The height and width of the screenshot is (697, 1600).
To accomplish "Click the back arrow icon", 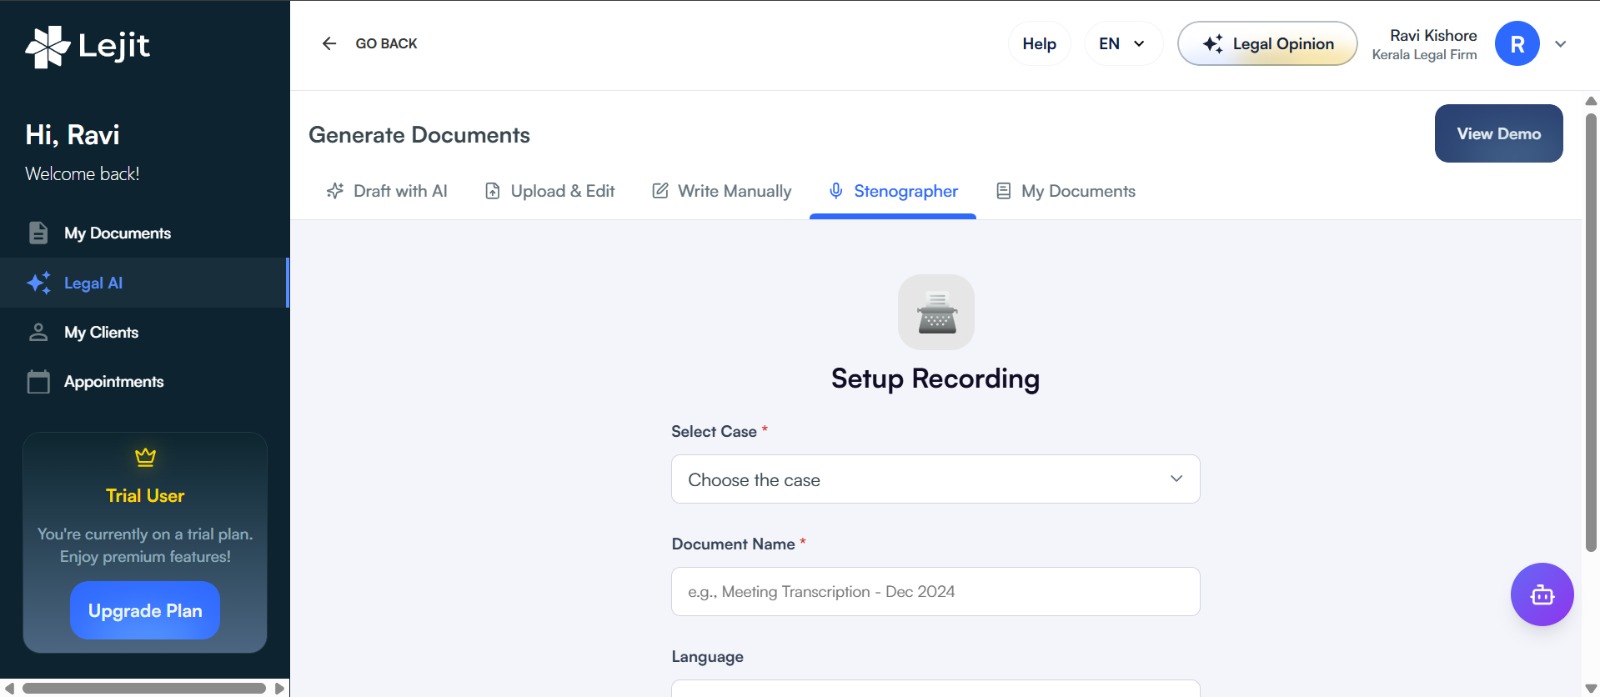I will (329, 44).
